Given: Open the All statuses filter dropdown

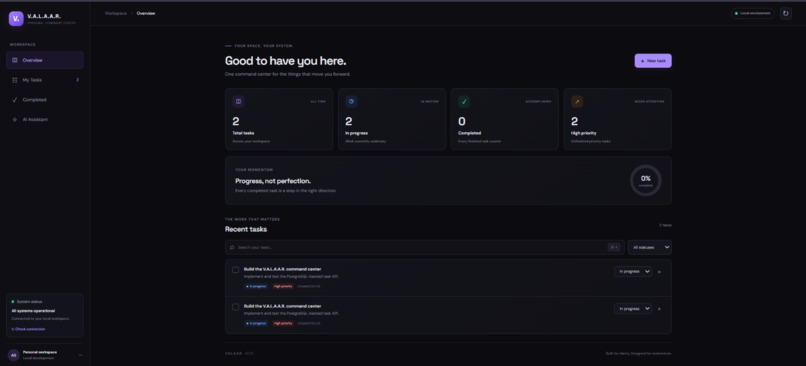Looking at the screenshot, I should click(650, 247).
